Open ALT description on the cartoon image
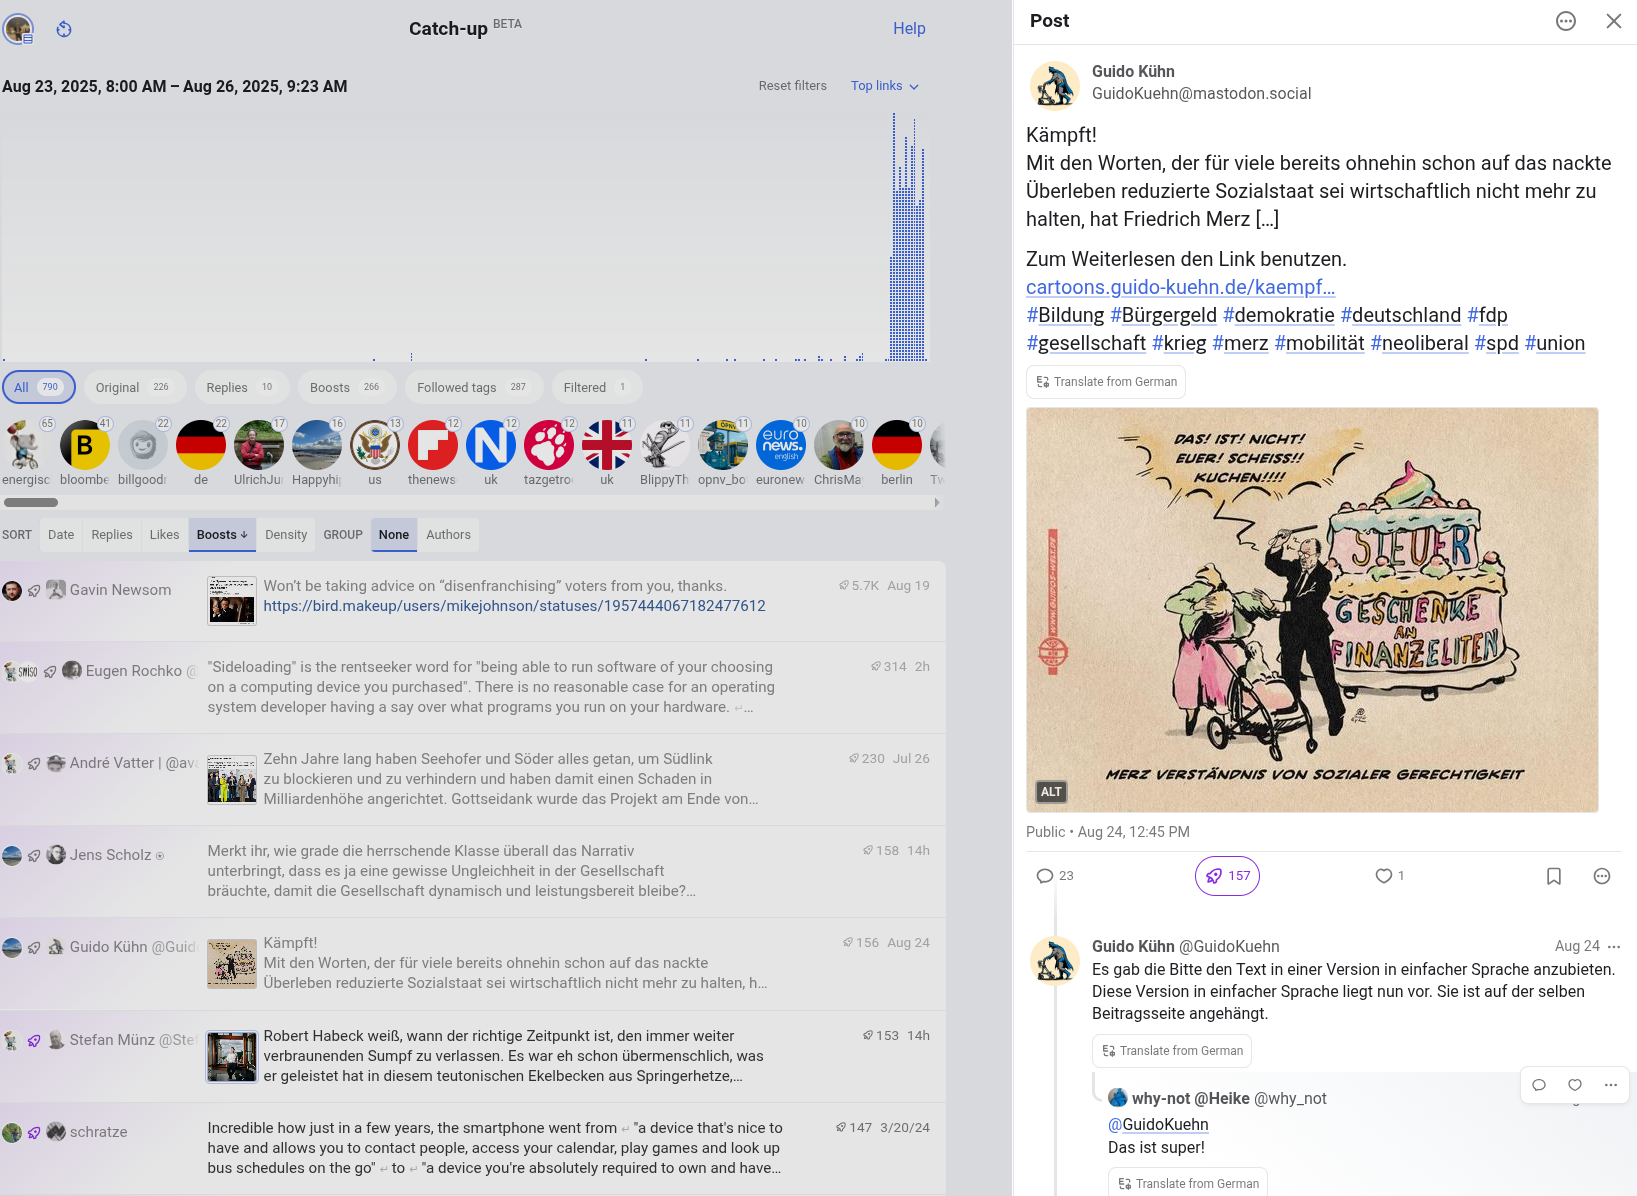This screenshot has height=1196, width=1637. tap(1051, 792)
